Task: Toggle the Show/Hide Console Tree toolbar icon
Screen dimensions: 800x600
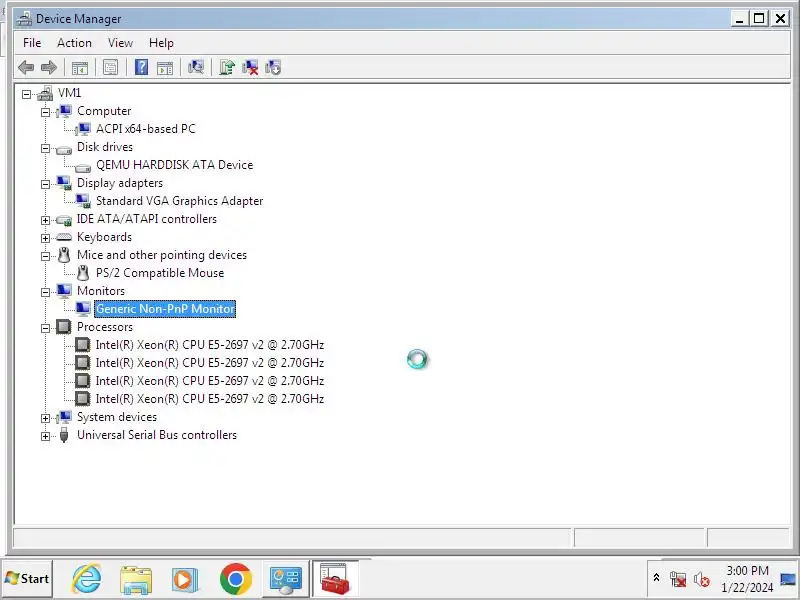Action: (80, 67)
